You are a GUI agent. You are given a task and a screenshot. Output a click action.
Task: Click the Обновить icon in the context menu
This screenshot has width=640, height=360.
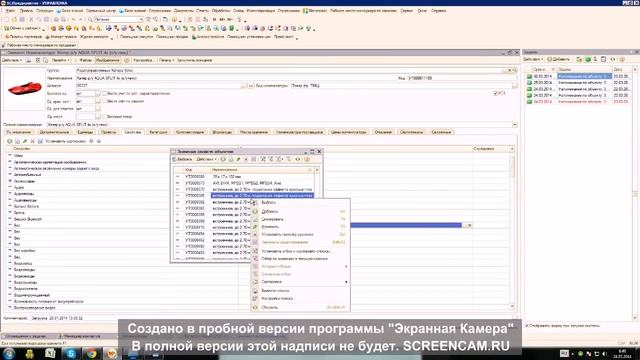point(255,307)
